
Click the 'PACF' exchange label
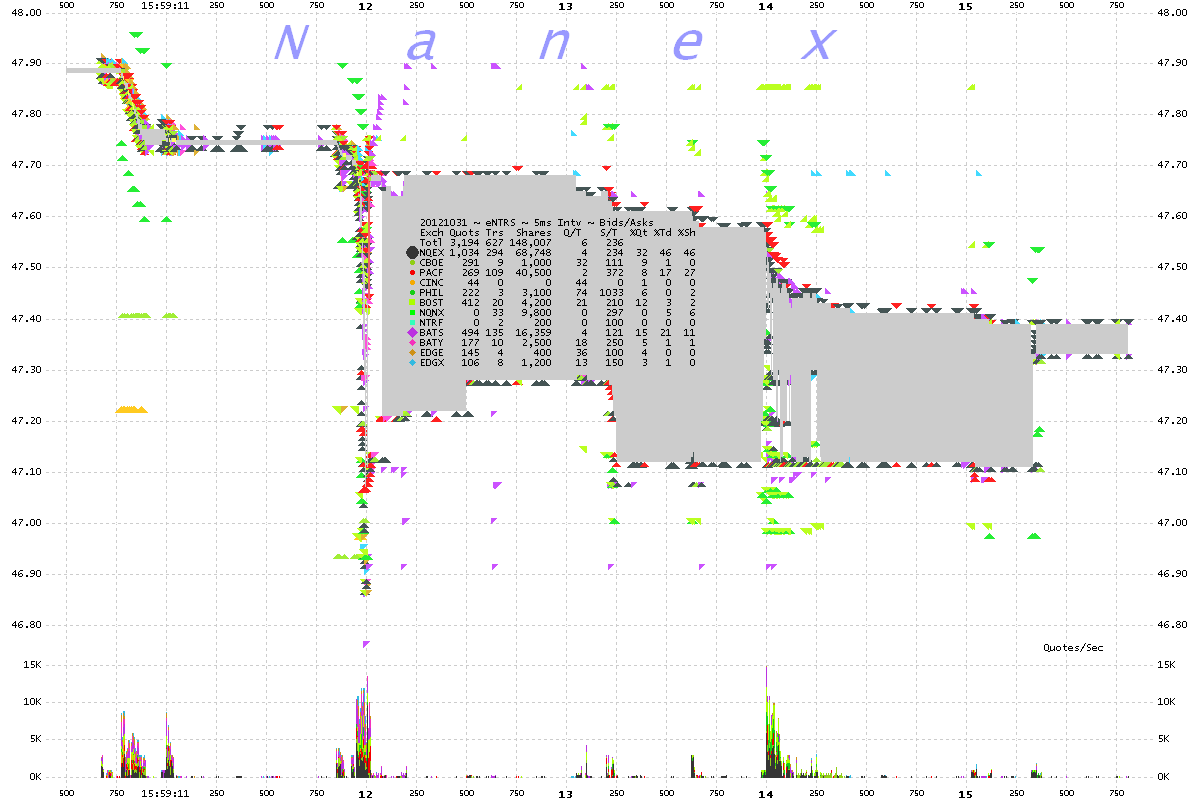[x=431, y=272]
